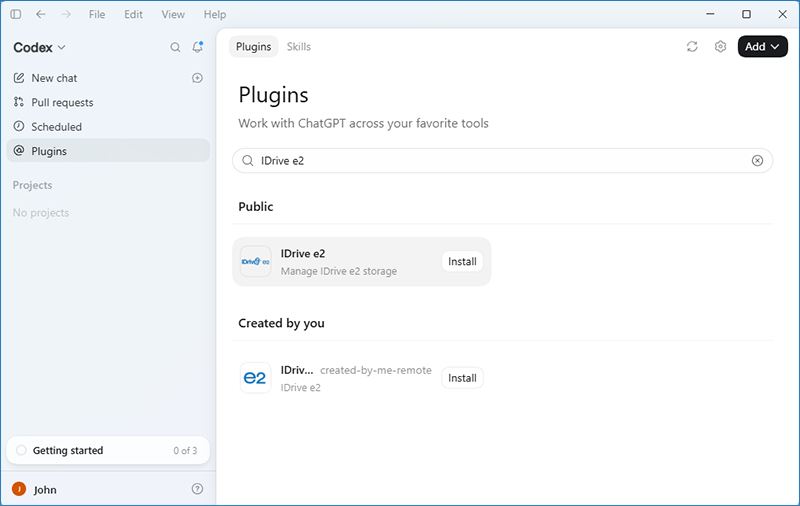Click John's orange avatar icon
Image resolution: width=800 pixels, height=506 pixels.
(19, 489)
